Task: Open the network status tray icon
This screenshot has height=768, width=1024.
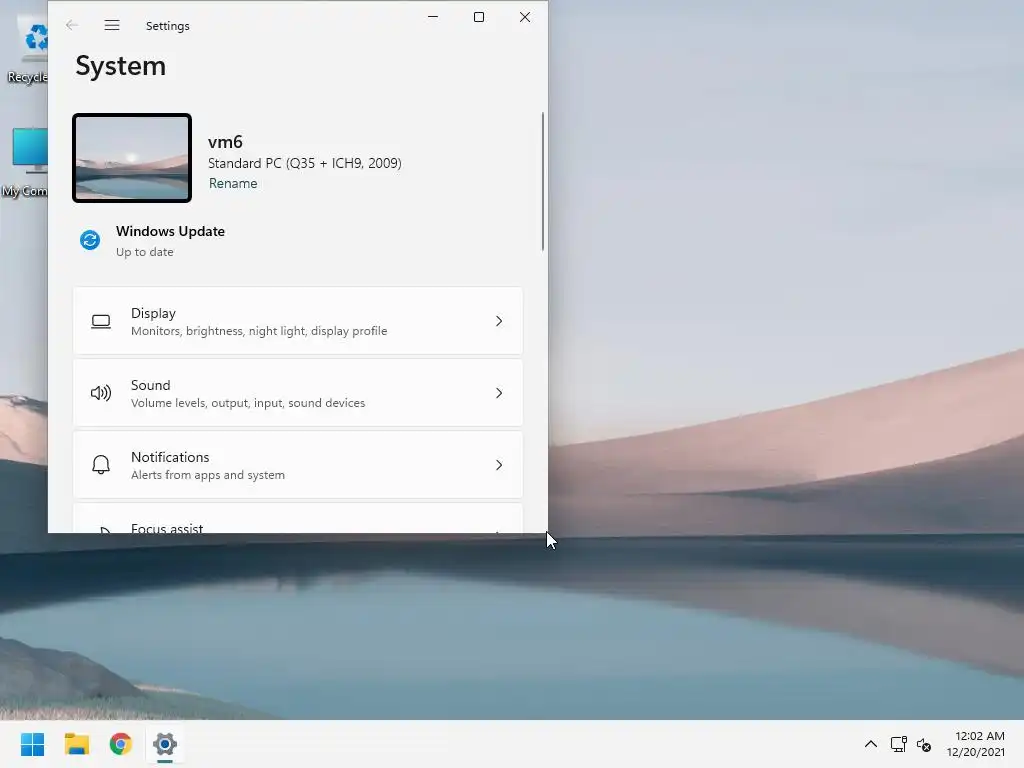Action: pos(899,744)
